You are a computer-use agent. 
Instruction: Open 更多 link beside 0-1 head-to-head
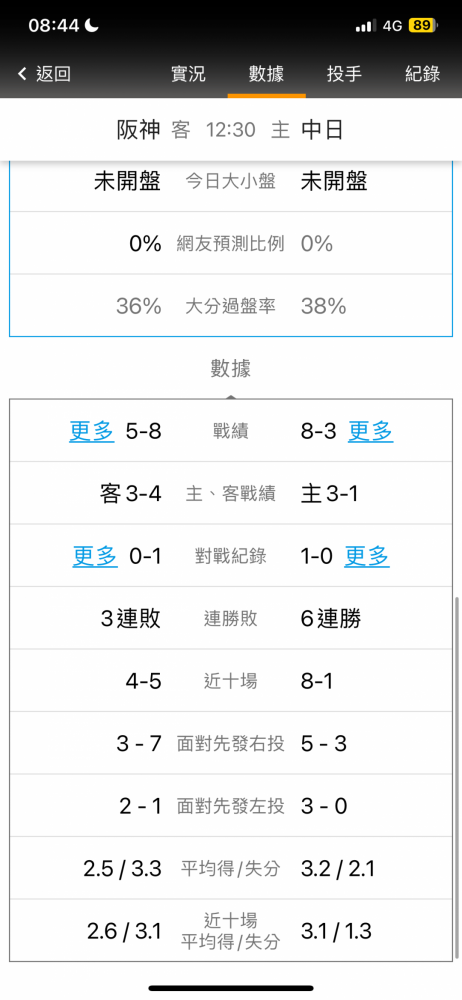tap(95, 557)
